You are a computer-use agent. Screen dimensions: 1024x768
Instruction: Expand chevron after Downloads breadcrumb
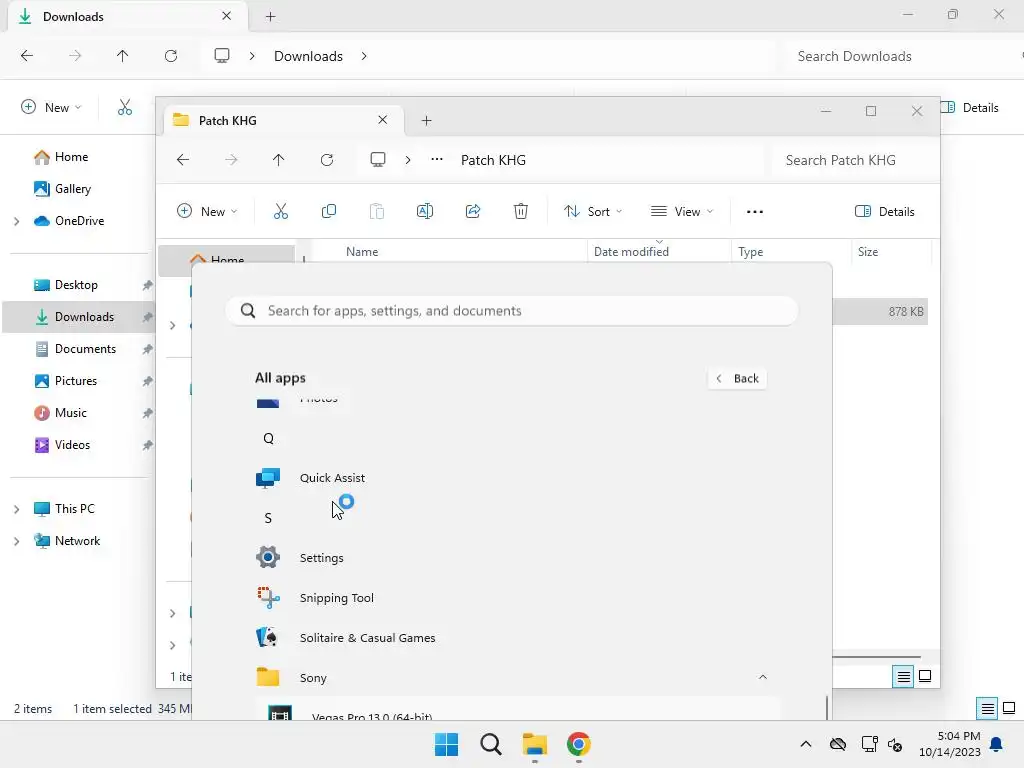[364, 56]
